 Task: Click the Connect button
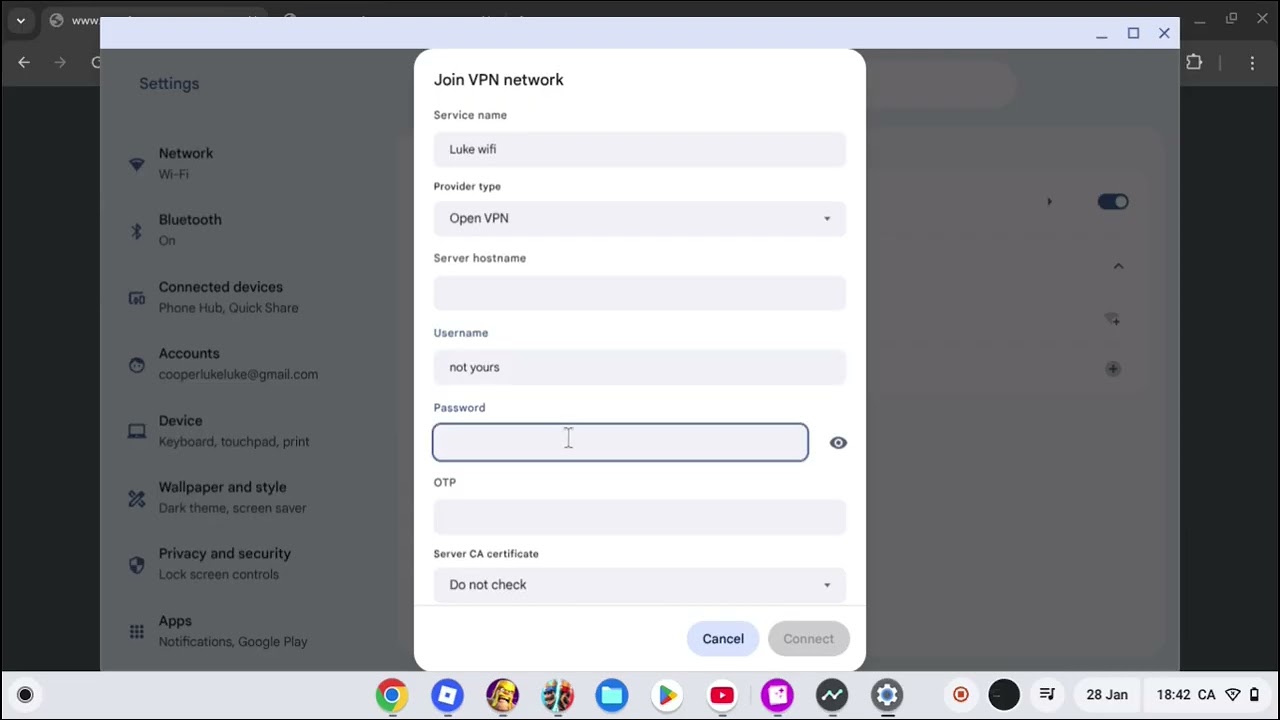coord(808,639)
